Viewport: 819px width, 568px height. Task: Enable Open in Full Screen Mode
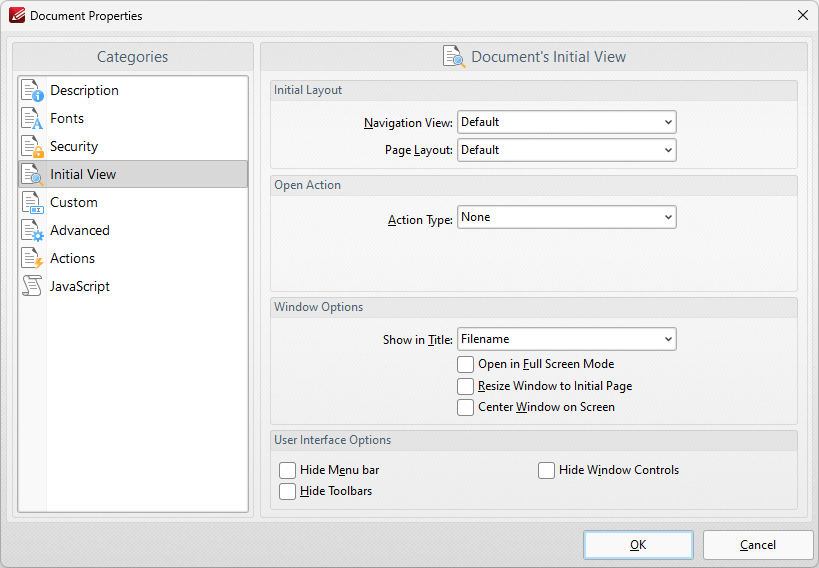(x=465, y=365)
